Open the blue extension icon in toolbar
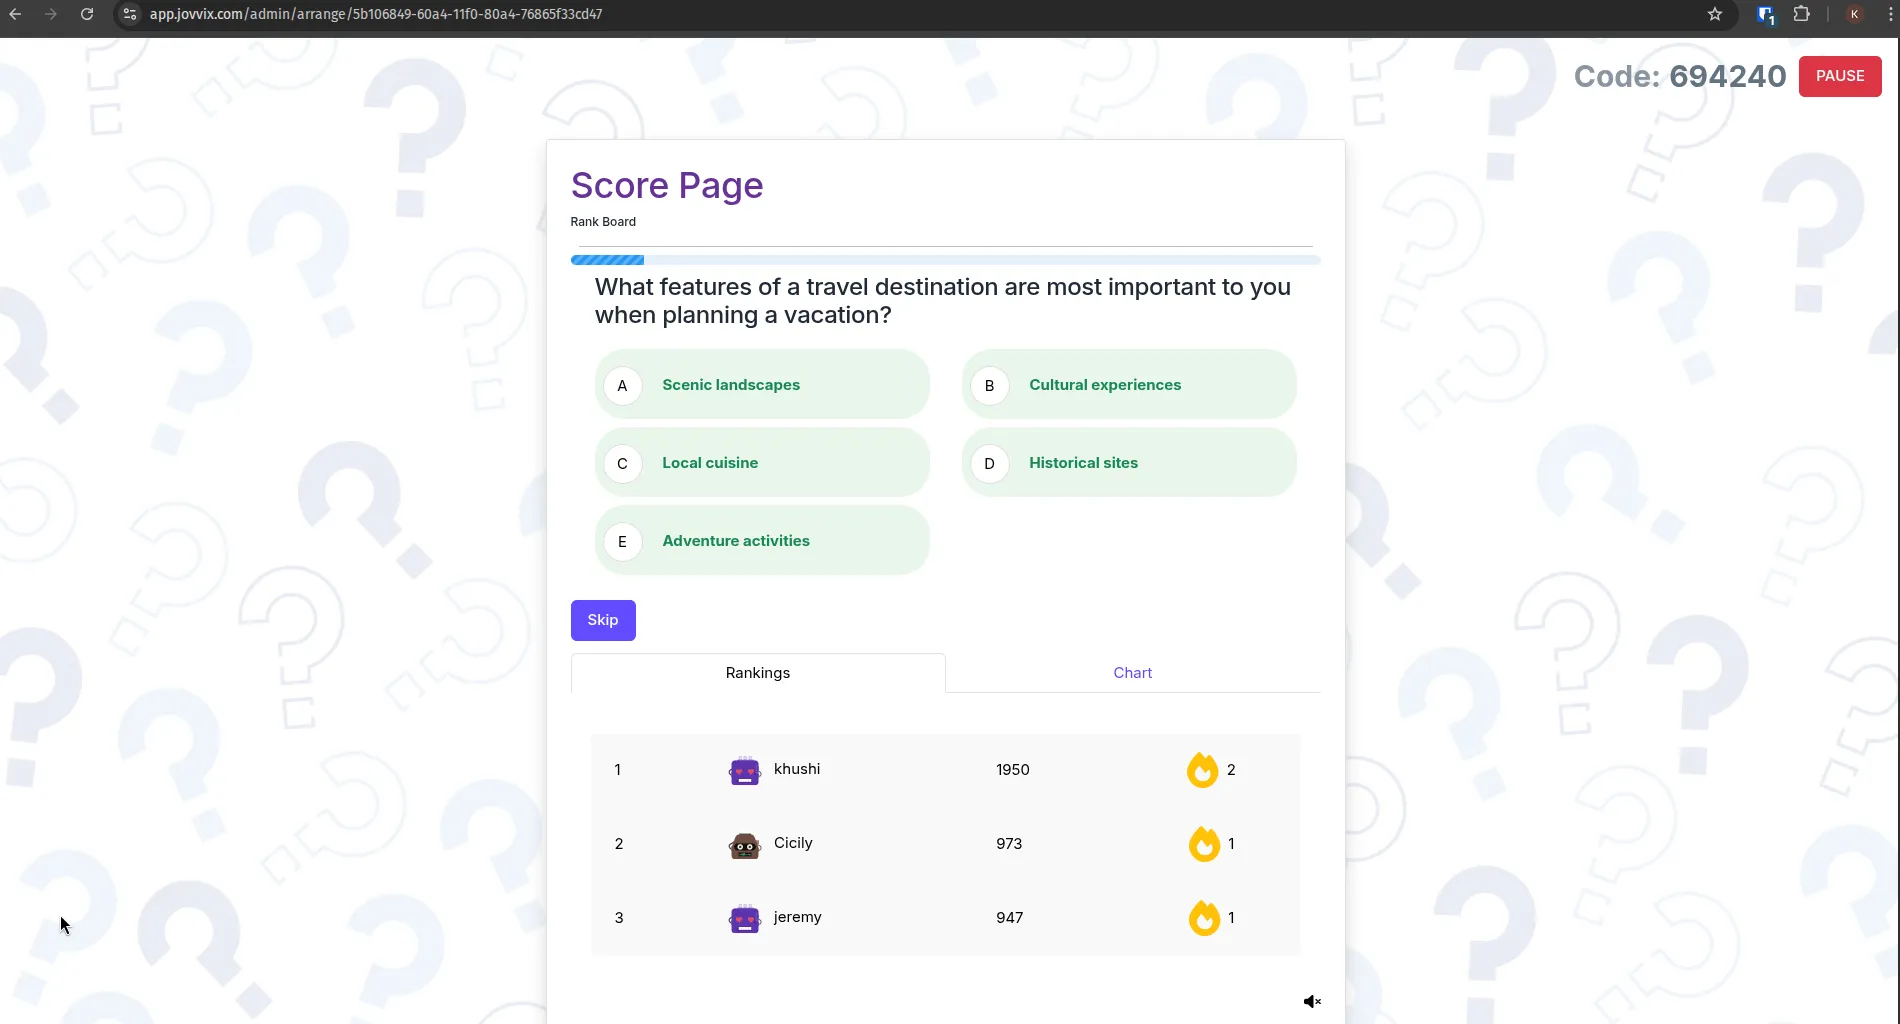 tap(1766, 15)
